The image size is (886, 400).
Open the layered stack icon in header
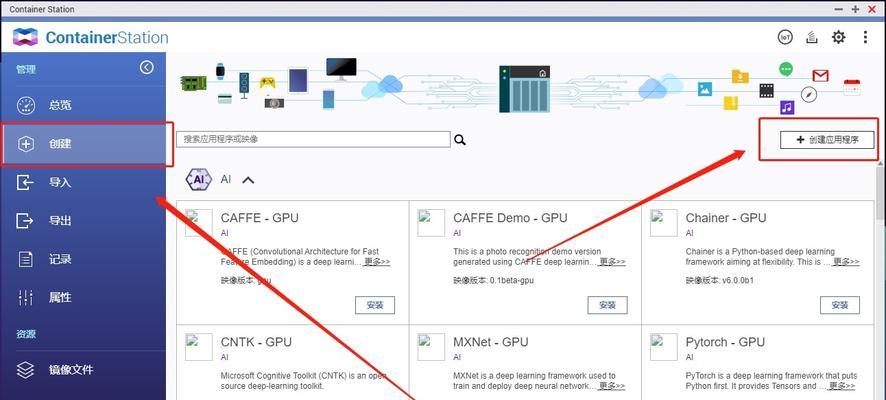tap(812, 38)
